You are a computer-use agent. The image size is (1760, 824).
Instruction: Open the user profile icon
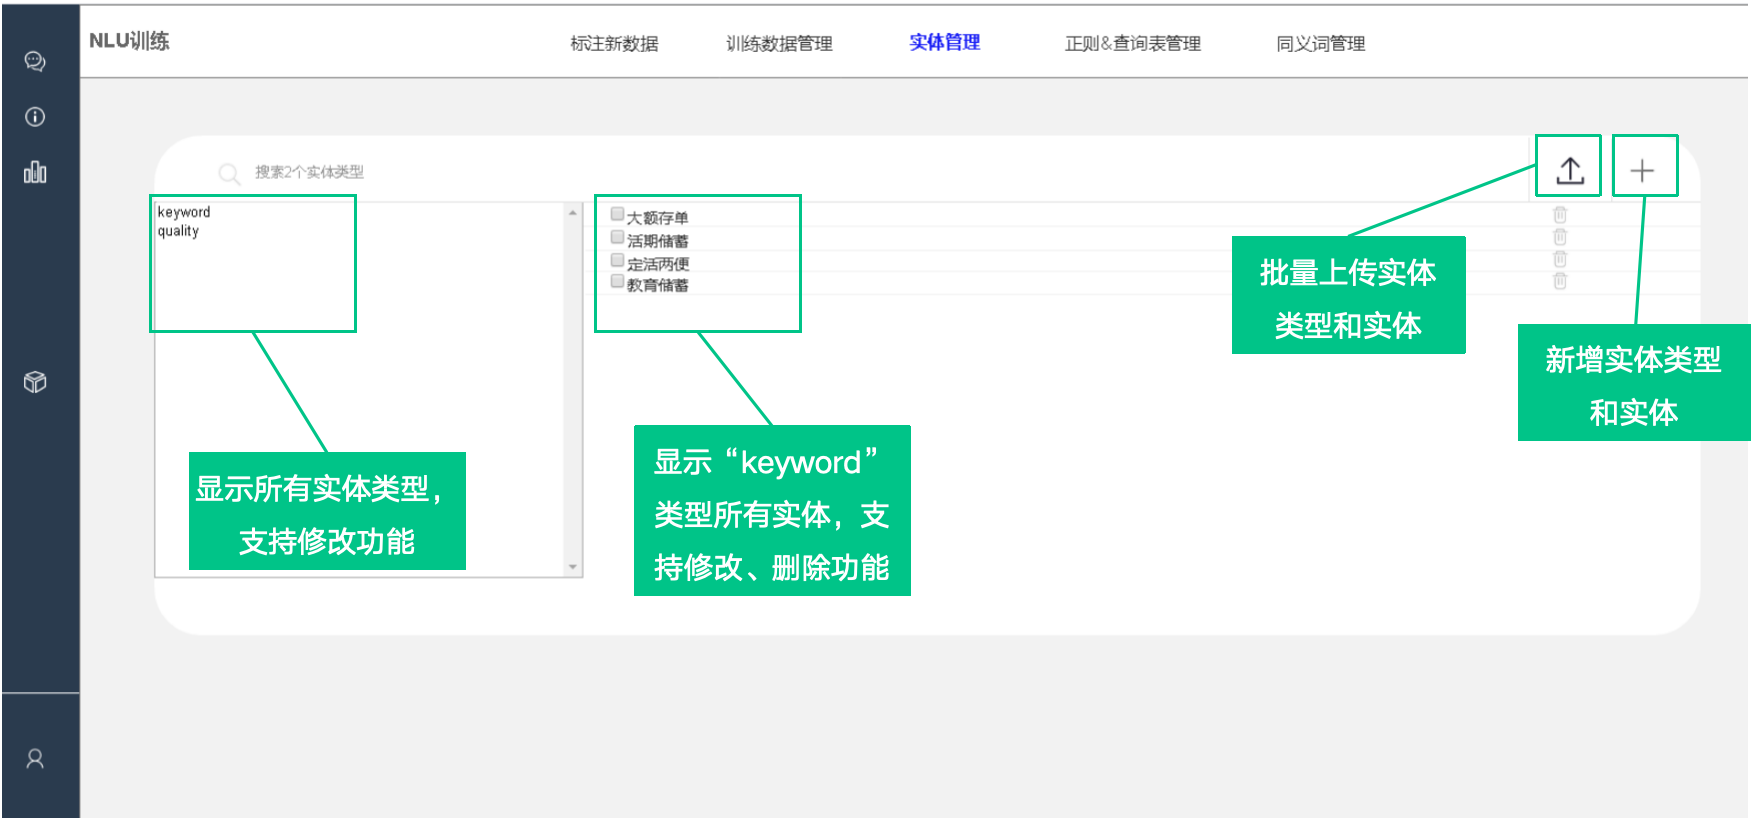point(35,759)
